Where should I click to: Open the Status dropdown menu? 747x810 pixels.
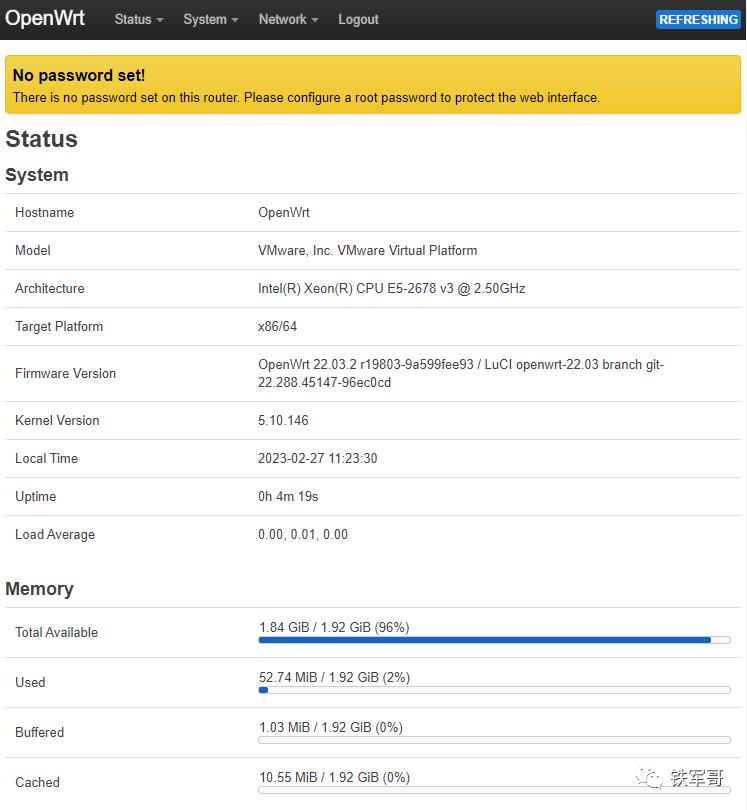(138, 20)
